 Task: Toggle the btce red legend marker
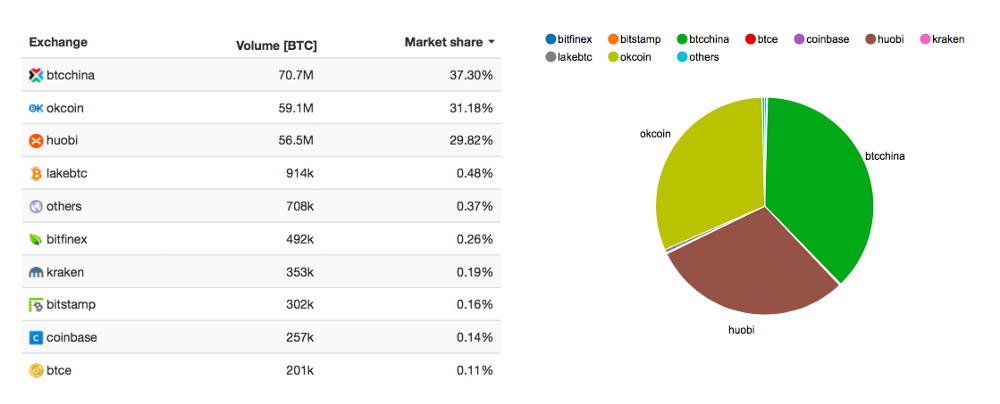(750, 39)
